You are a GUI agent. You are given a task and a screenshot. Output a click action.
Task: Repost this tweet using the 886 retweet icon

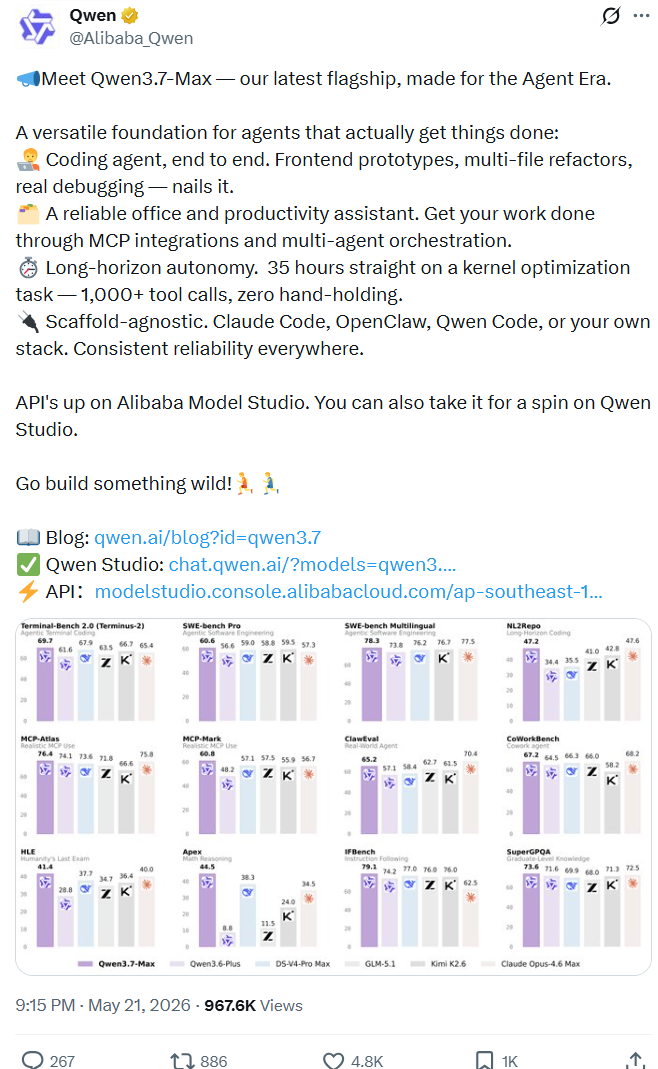click(182, 1060)
